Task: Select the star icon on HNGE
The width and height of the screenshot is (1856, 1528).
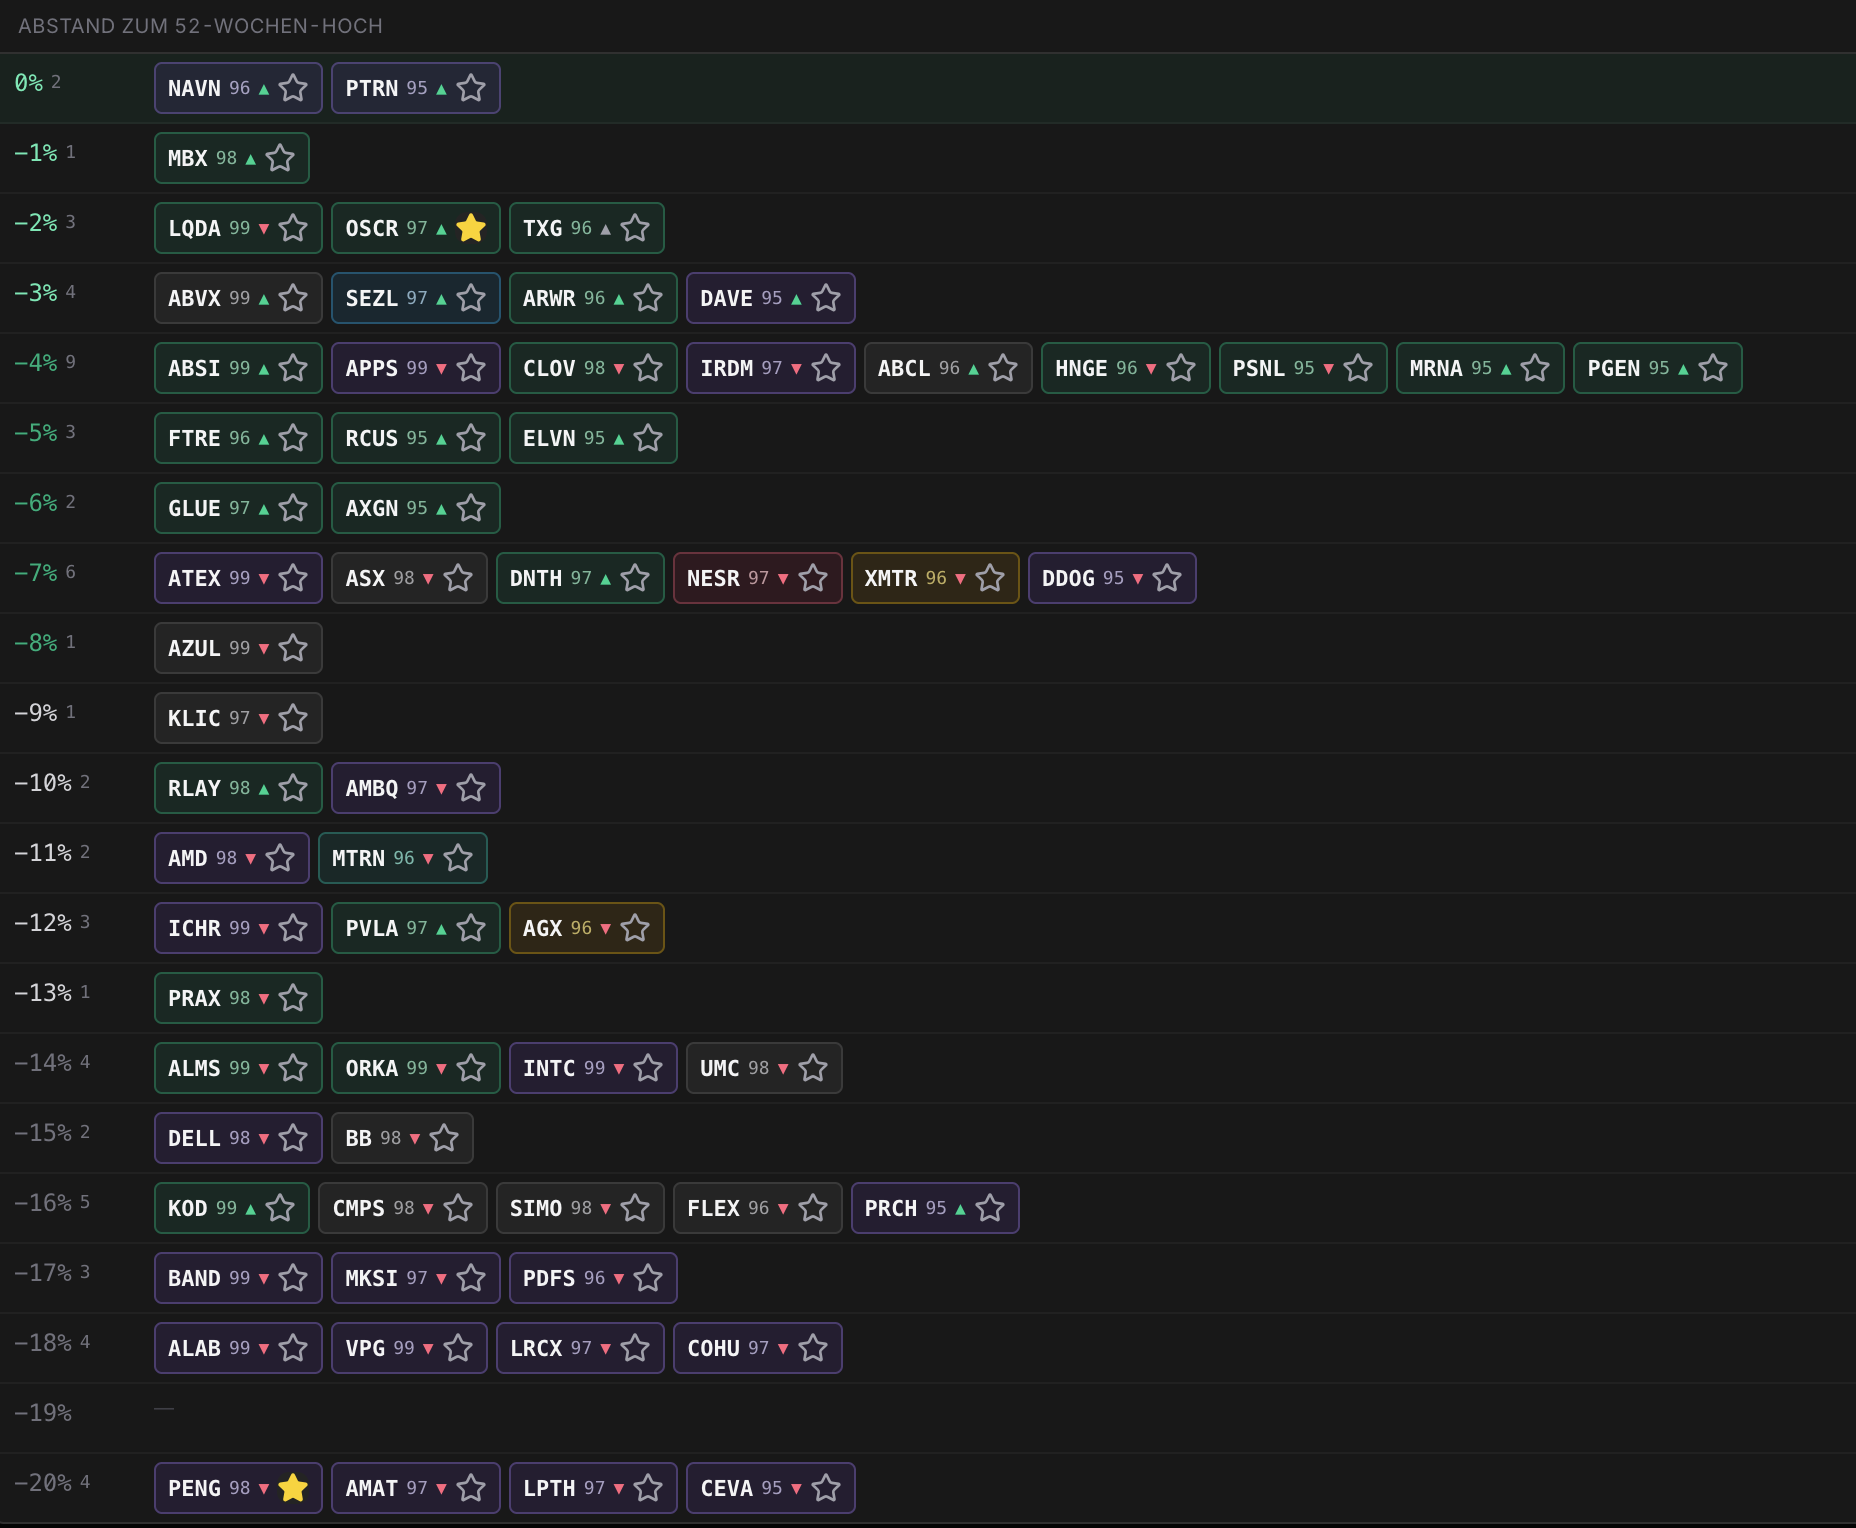Action: (x=1181, y=368)
